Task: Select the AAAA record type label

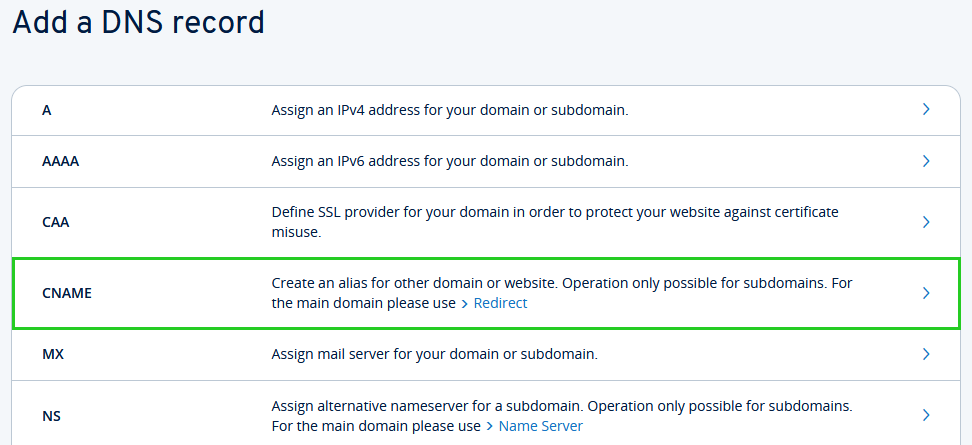Action: (60, 161)
